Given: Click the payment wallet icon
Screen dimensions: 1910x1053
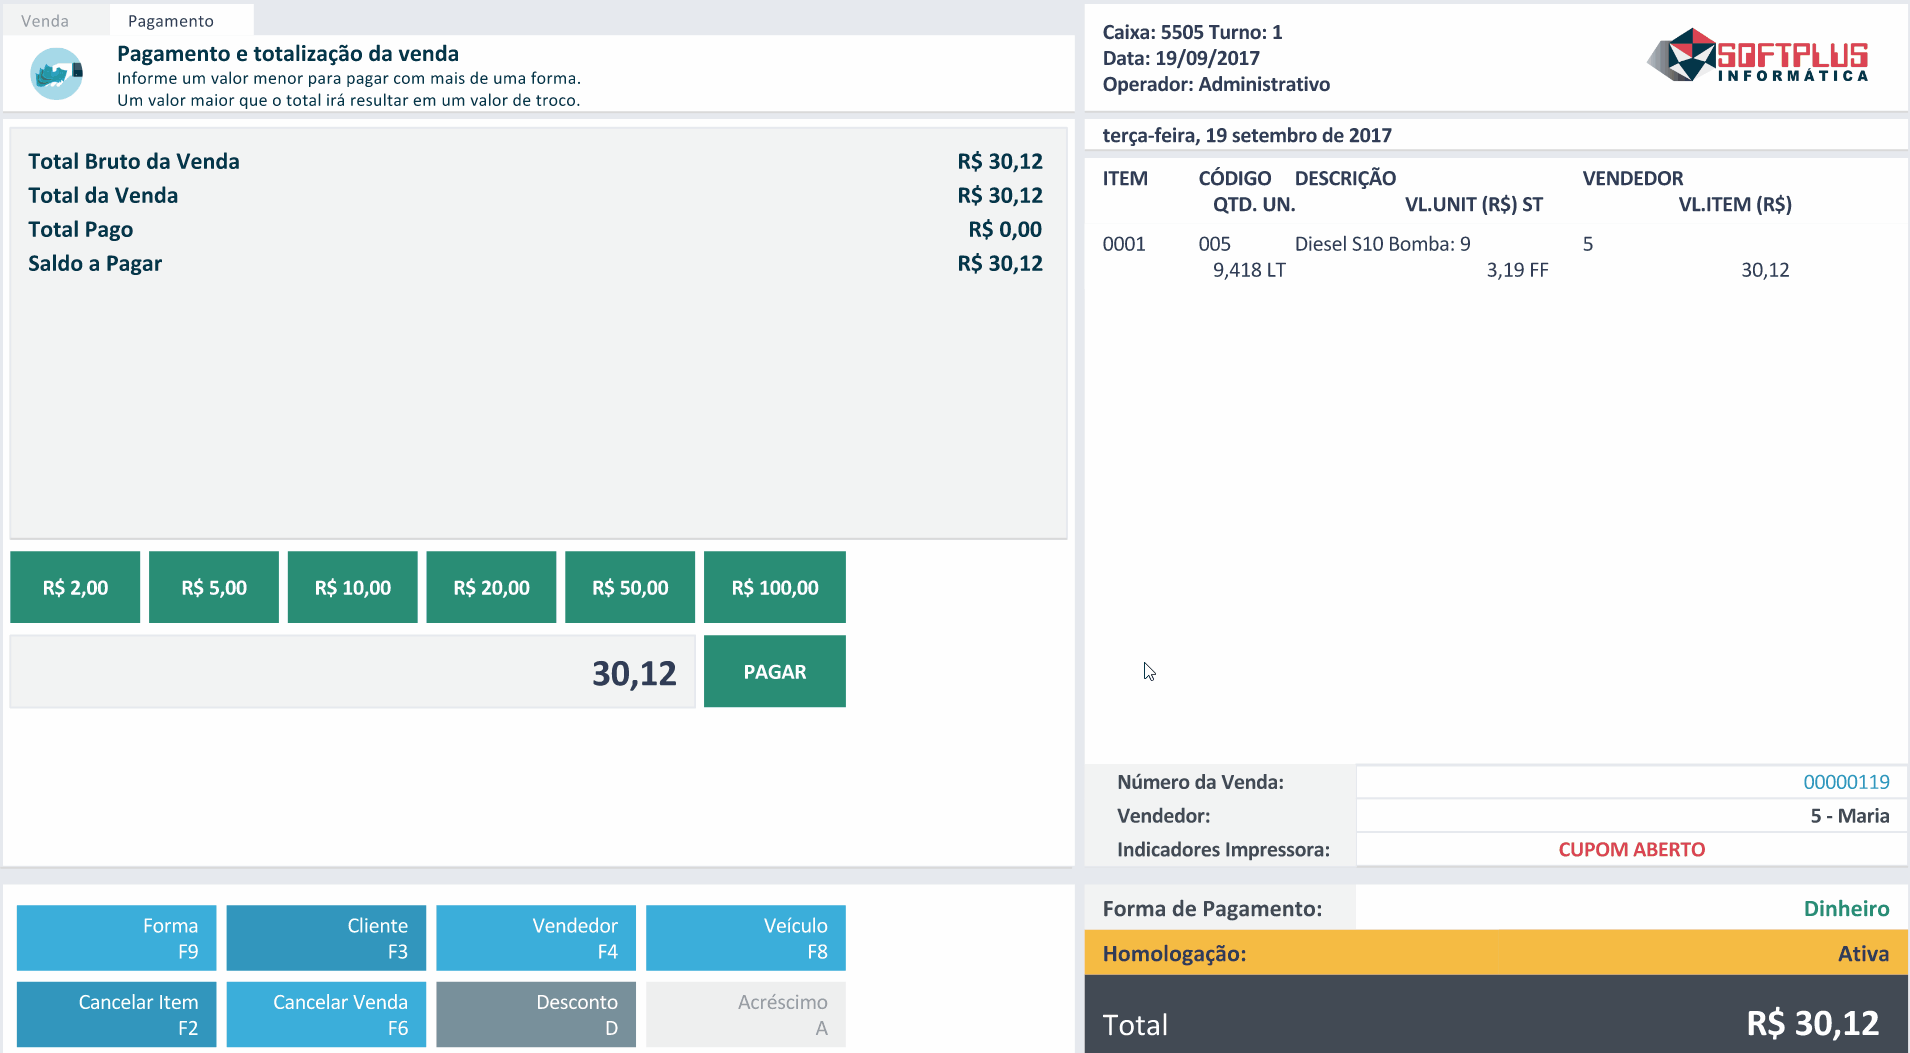Looking at the screenshot, I should pyautogui.click(x=56, y=74).
